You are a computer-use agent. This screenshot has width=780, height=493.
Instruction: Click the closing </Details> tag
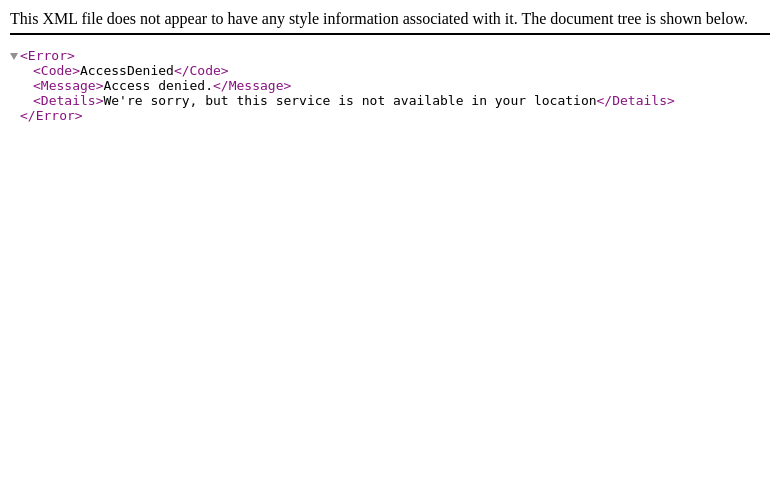click(x=636, y=100)
